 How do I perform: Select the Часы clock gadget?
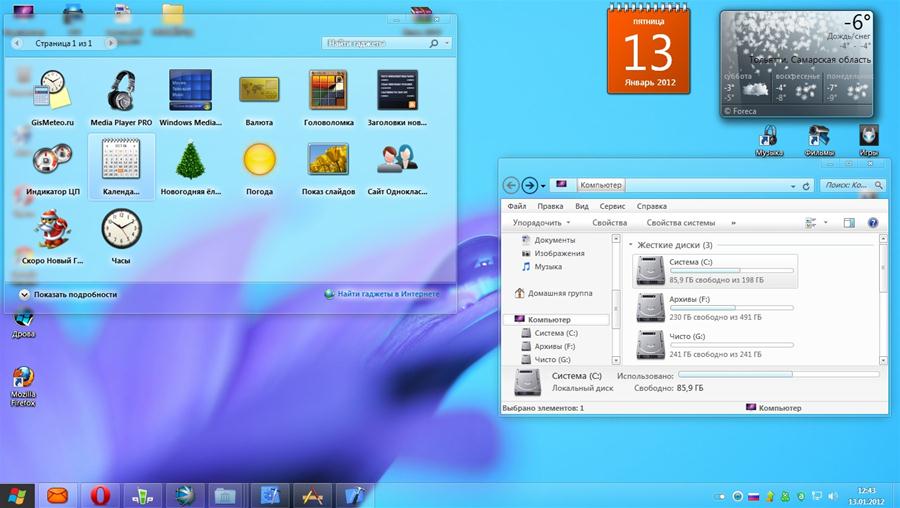[x=121, y=232]
